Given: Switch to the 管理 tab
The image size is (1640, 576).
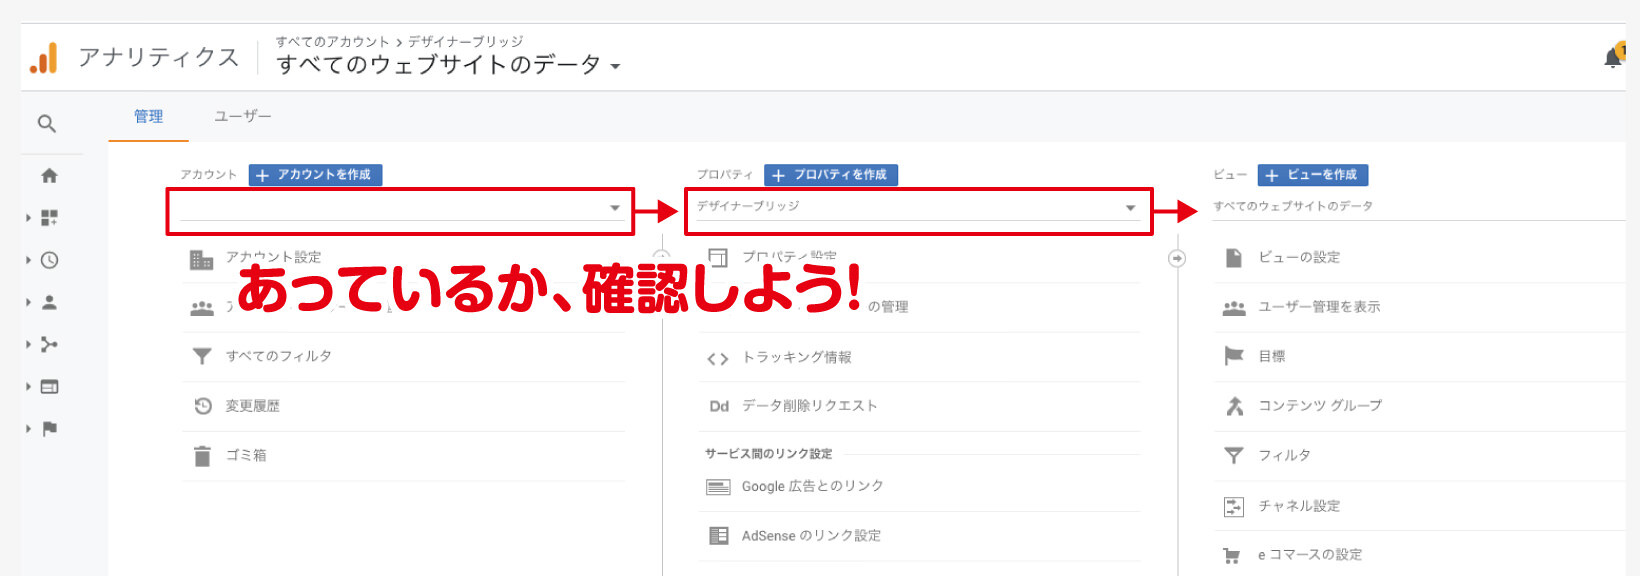Looking at the screenshot, I should pos(148,117).
